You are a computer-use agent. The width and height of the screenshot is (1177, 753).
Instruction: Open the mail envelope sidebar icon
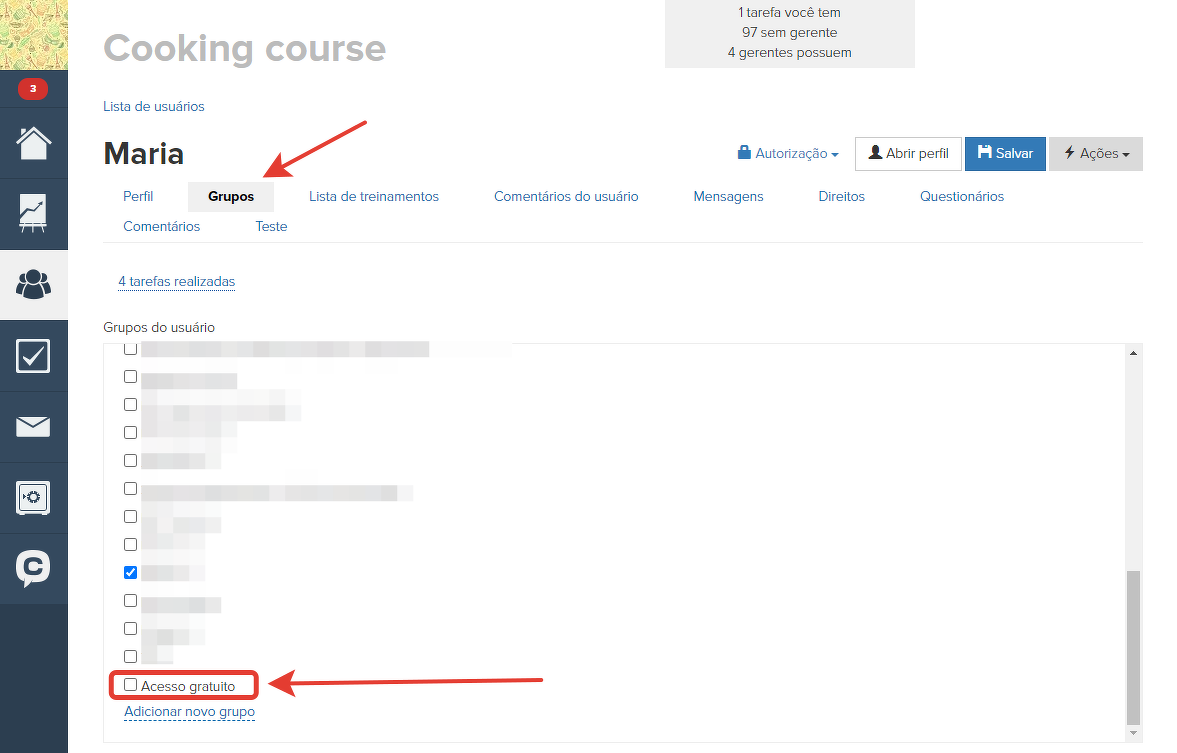(33, 427)
